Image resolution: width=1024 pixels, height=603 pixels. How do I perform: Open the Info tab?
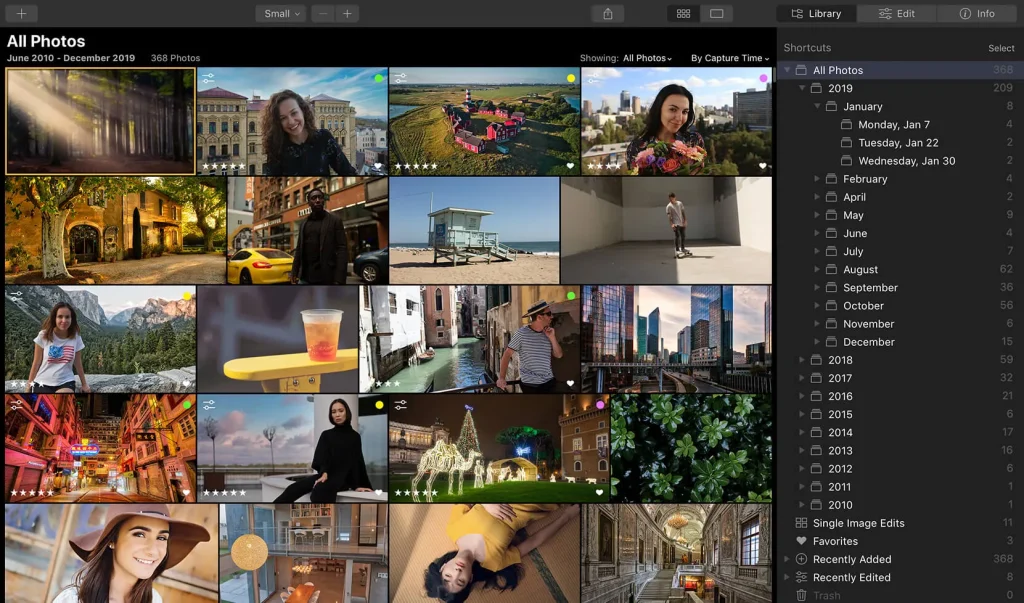point(977,14)
